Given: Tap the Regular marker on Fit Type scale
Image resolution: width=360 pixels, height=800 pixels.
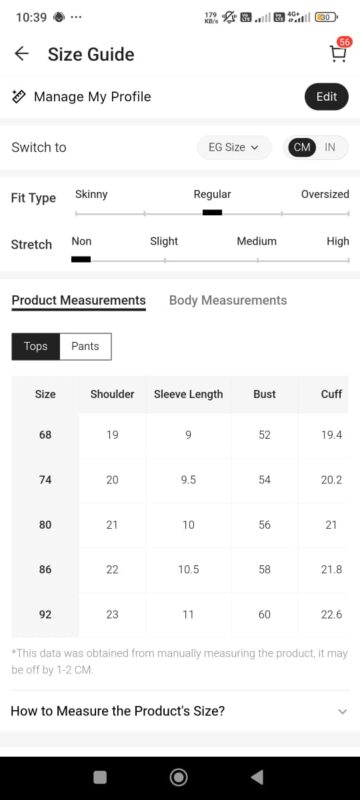Looking at the screenshot, I should 212,213.
